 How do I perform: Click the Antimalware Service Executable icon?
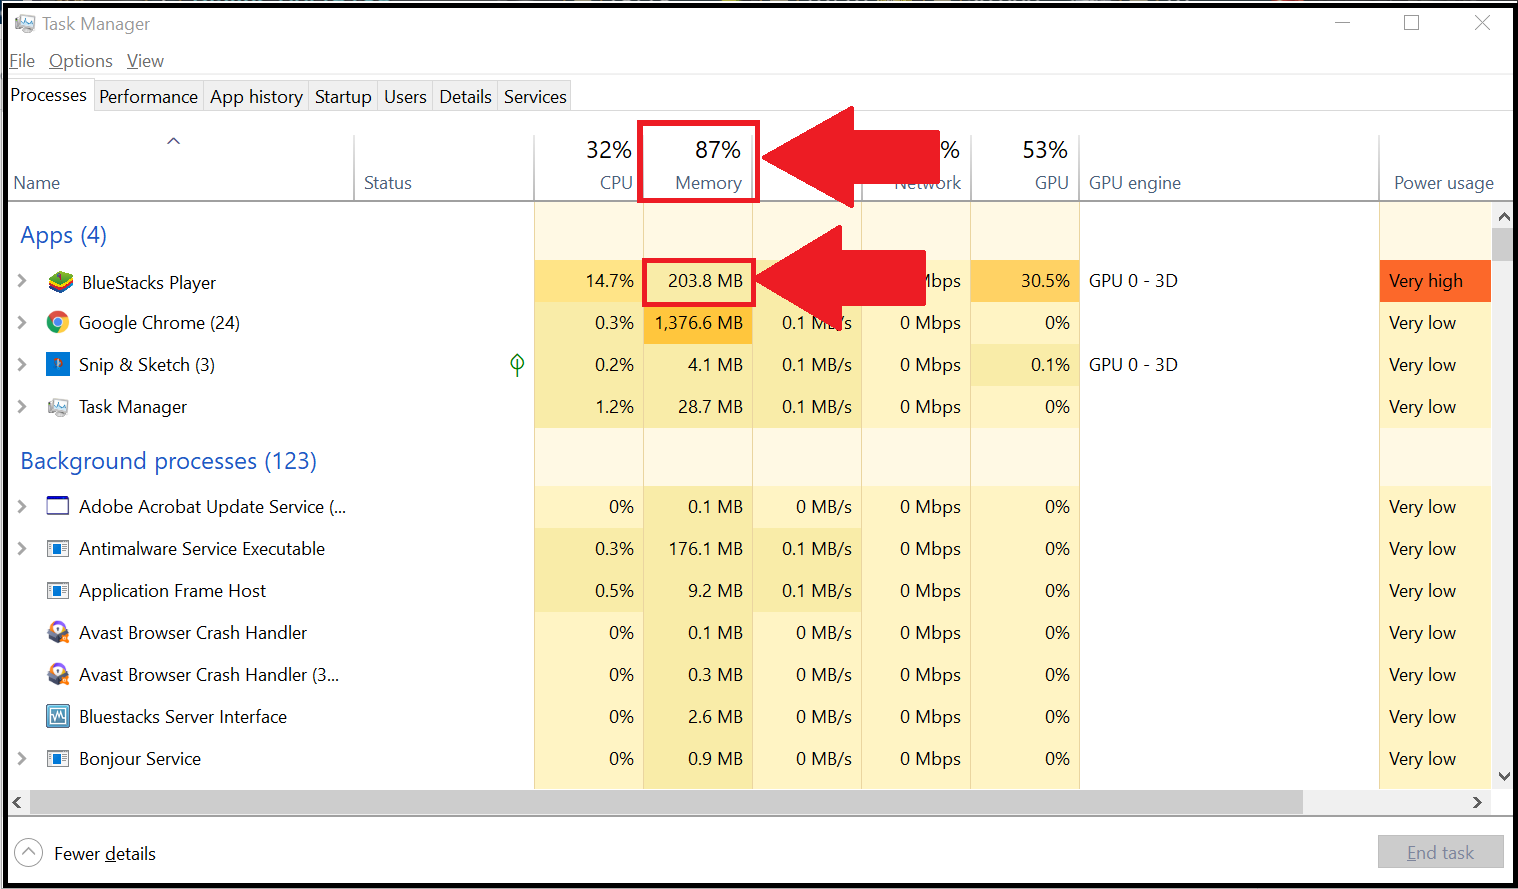click(x=58, y=549)
